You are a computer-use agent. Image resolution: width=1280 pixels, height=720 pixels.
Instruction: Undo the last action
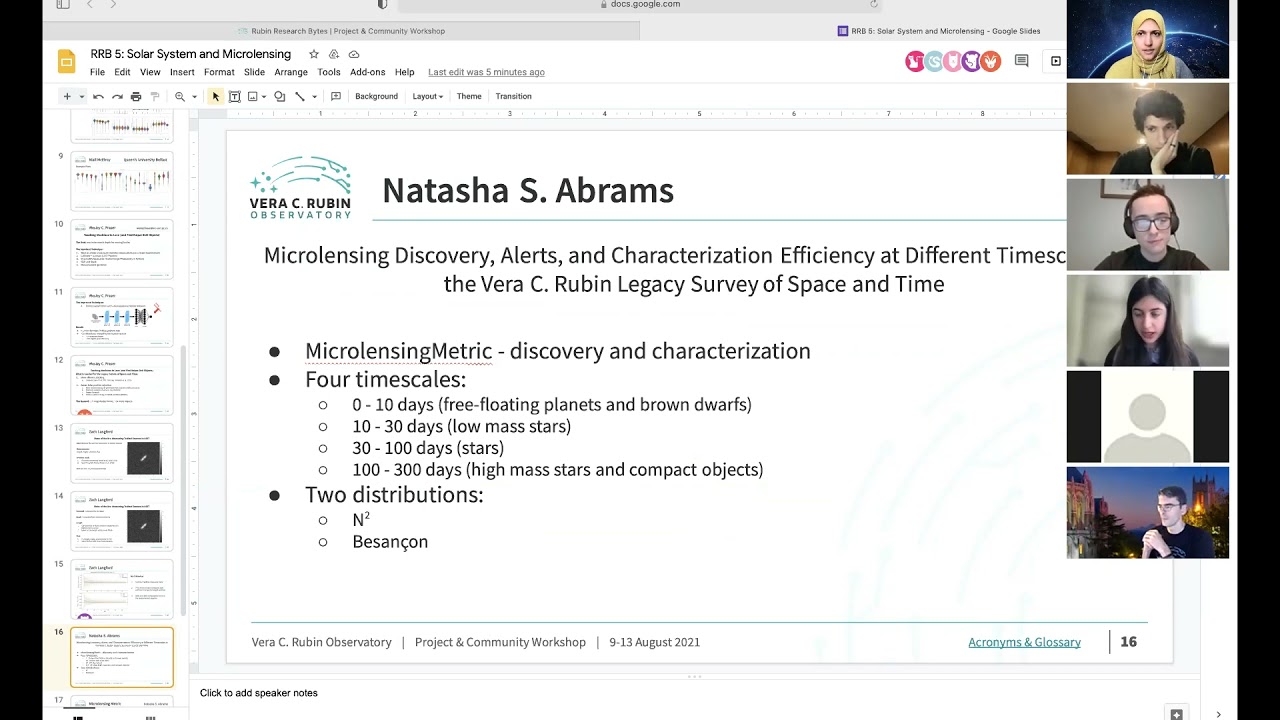click(98, 96)
